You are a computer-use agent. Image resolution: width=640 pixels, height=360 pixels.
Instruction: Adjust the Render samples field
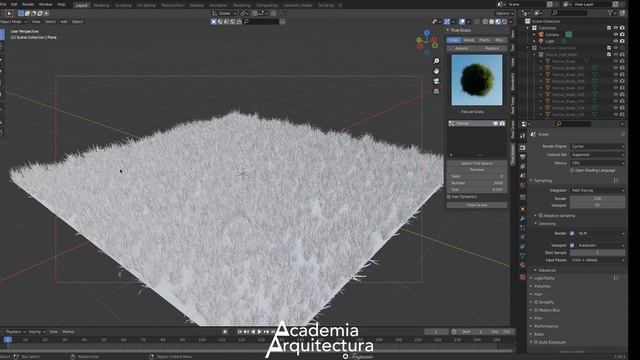click(x=598, y=198)
